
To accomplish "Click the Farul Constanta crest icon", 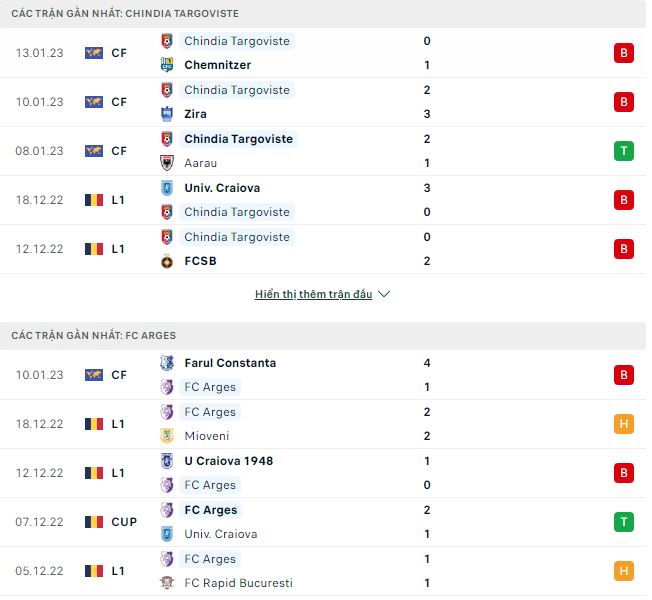I will pyautogui.click(x=167, y=363).
